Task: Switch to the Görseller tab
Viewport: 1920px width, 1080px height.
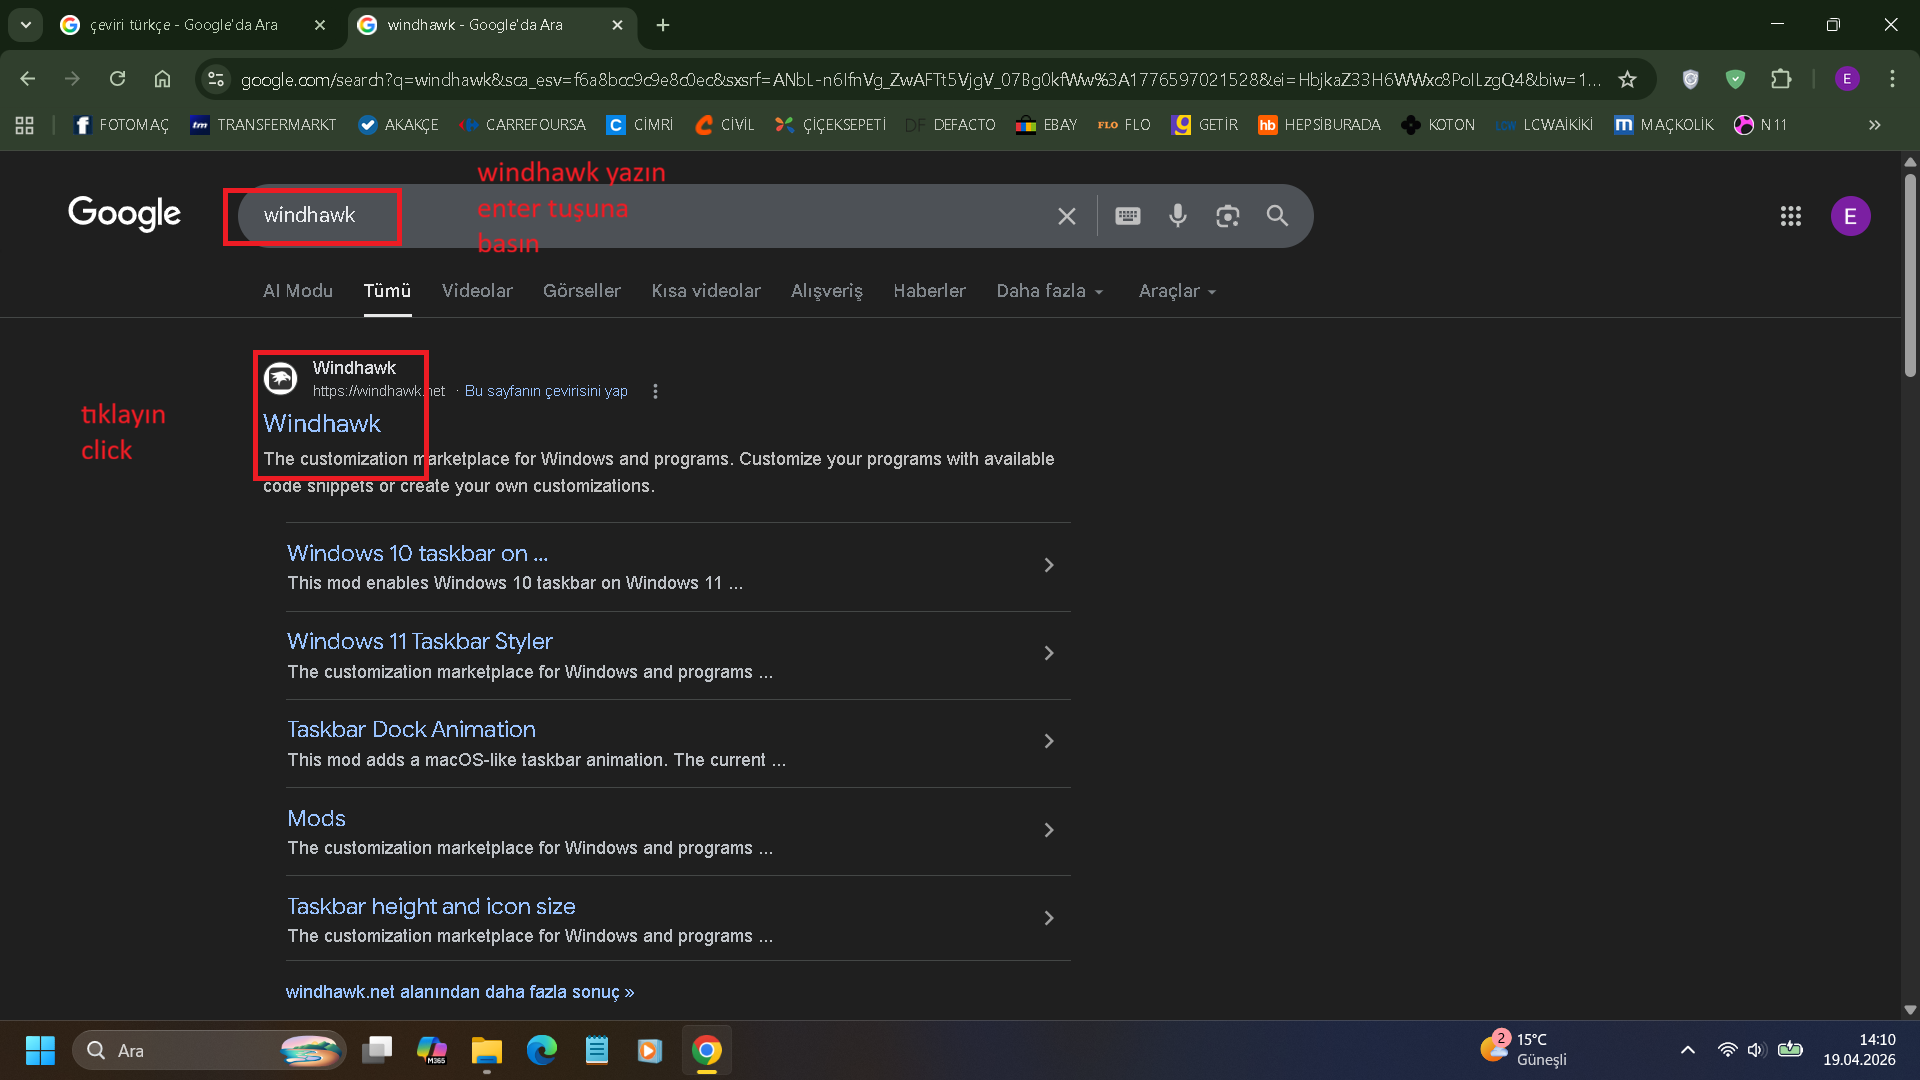Action: [582, 291]
